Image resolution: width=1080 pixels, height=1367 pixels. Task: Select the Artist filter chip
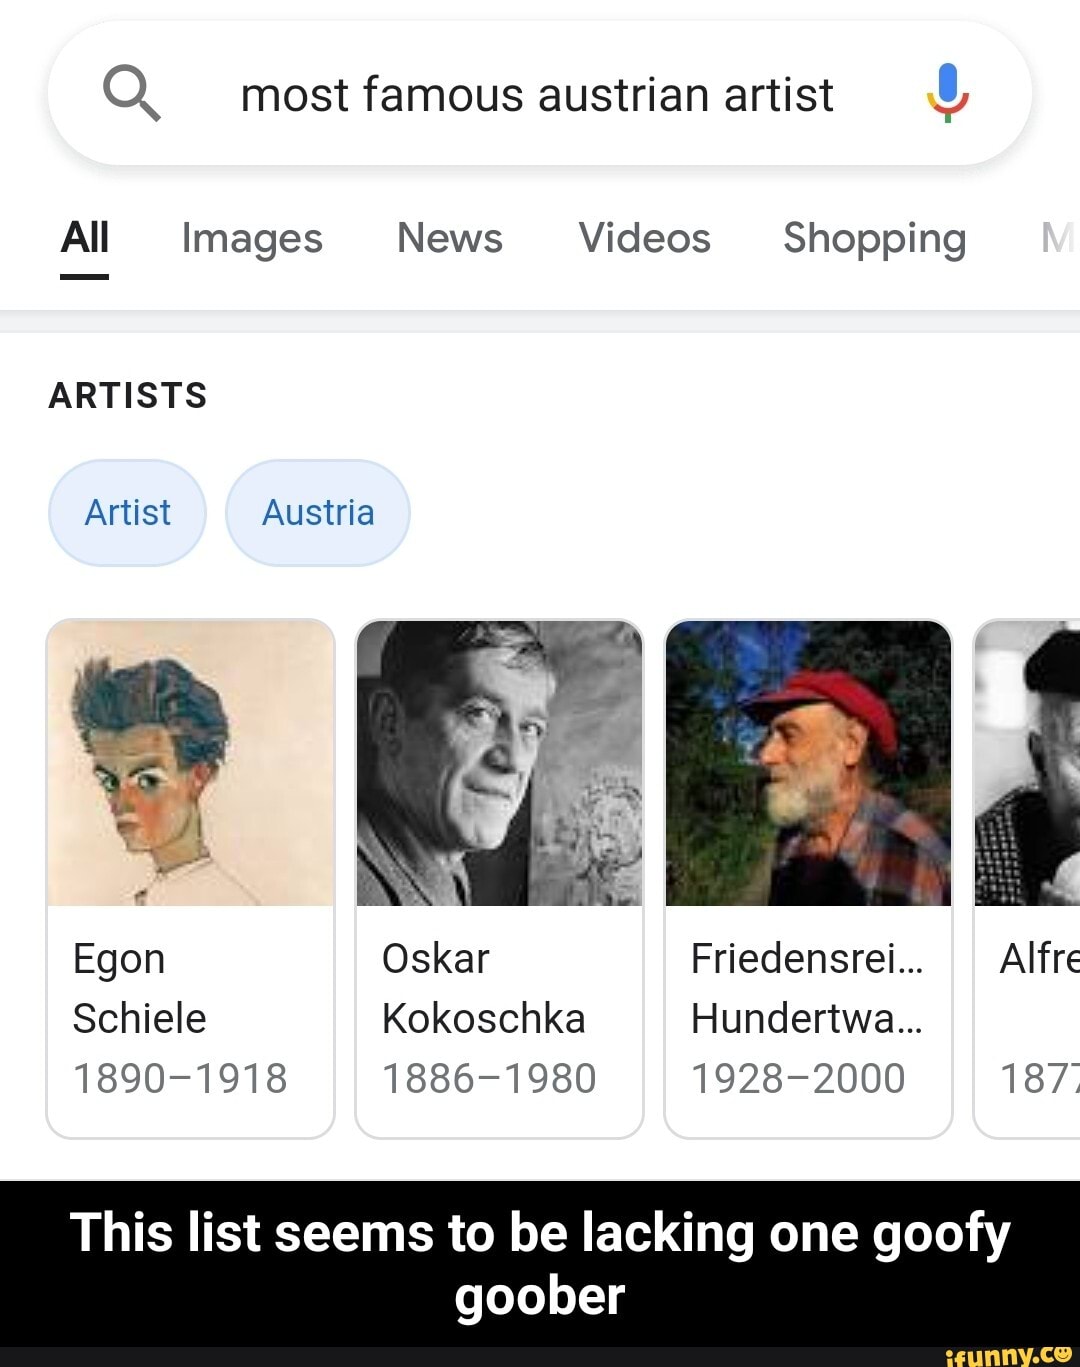click(x=127, y=512)
